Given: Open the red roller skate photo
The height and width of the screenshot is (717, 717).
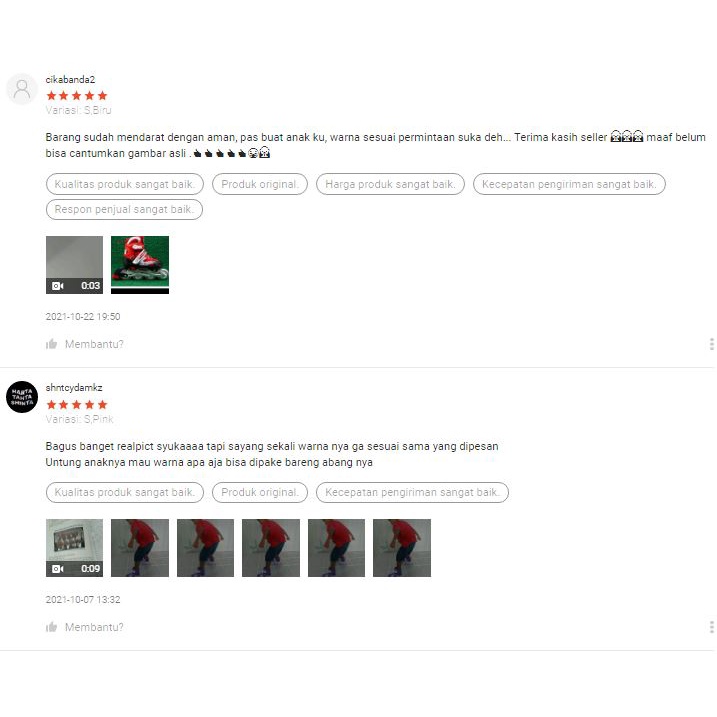Looking at the screenshot, I should (x=140, y=265).
